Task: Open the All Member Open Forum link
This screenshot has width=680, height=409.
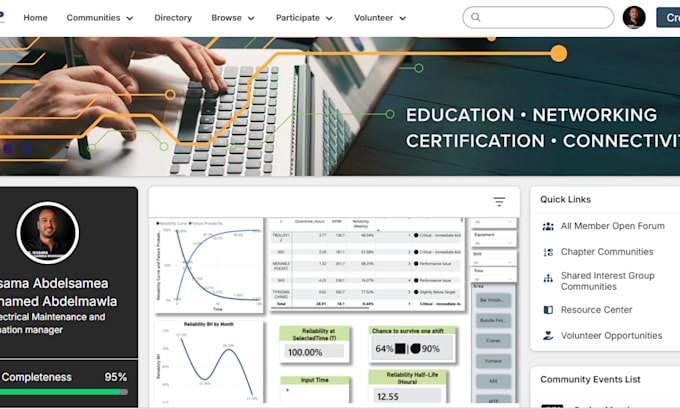Action: pos(612,226)
